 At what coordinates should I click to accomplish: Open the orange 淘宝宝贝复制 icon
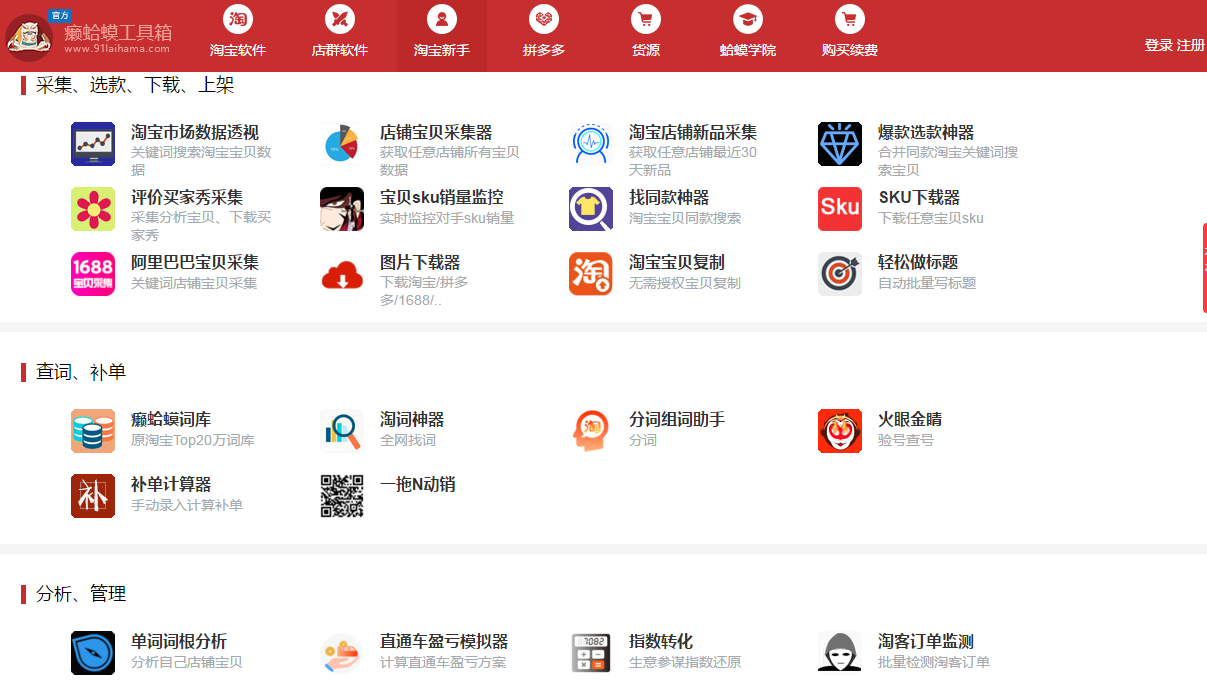click(591, 274)
